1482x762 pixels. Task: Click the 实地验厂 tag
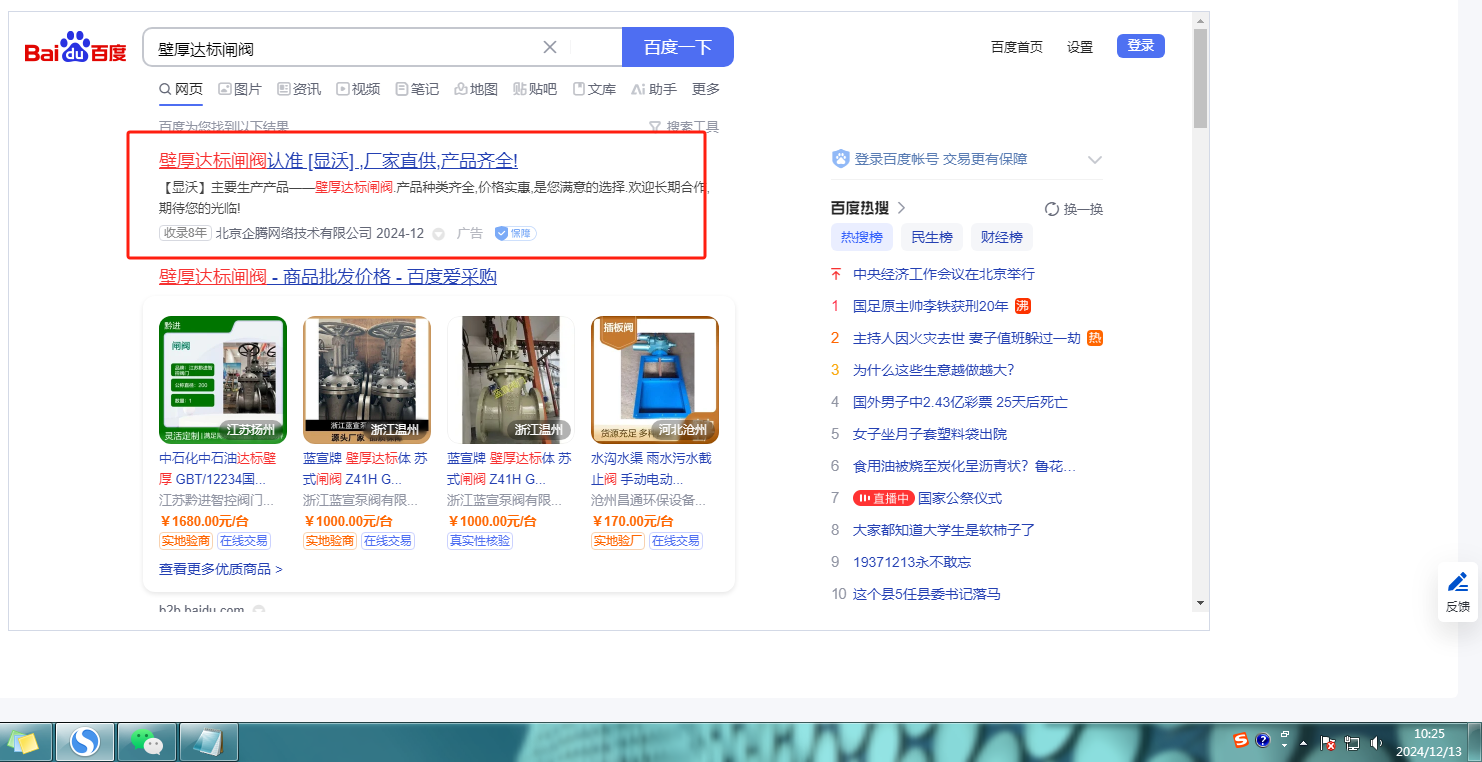click(x=618, y=541)
